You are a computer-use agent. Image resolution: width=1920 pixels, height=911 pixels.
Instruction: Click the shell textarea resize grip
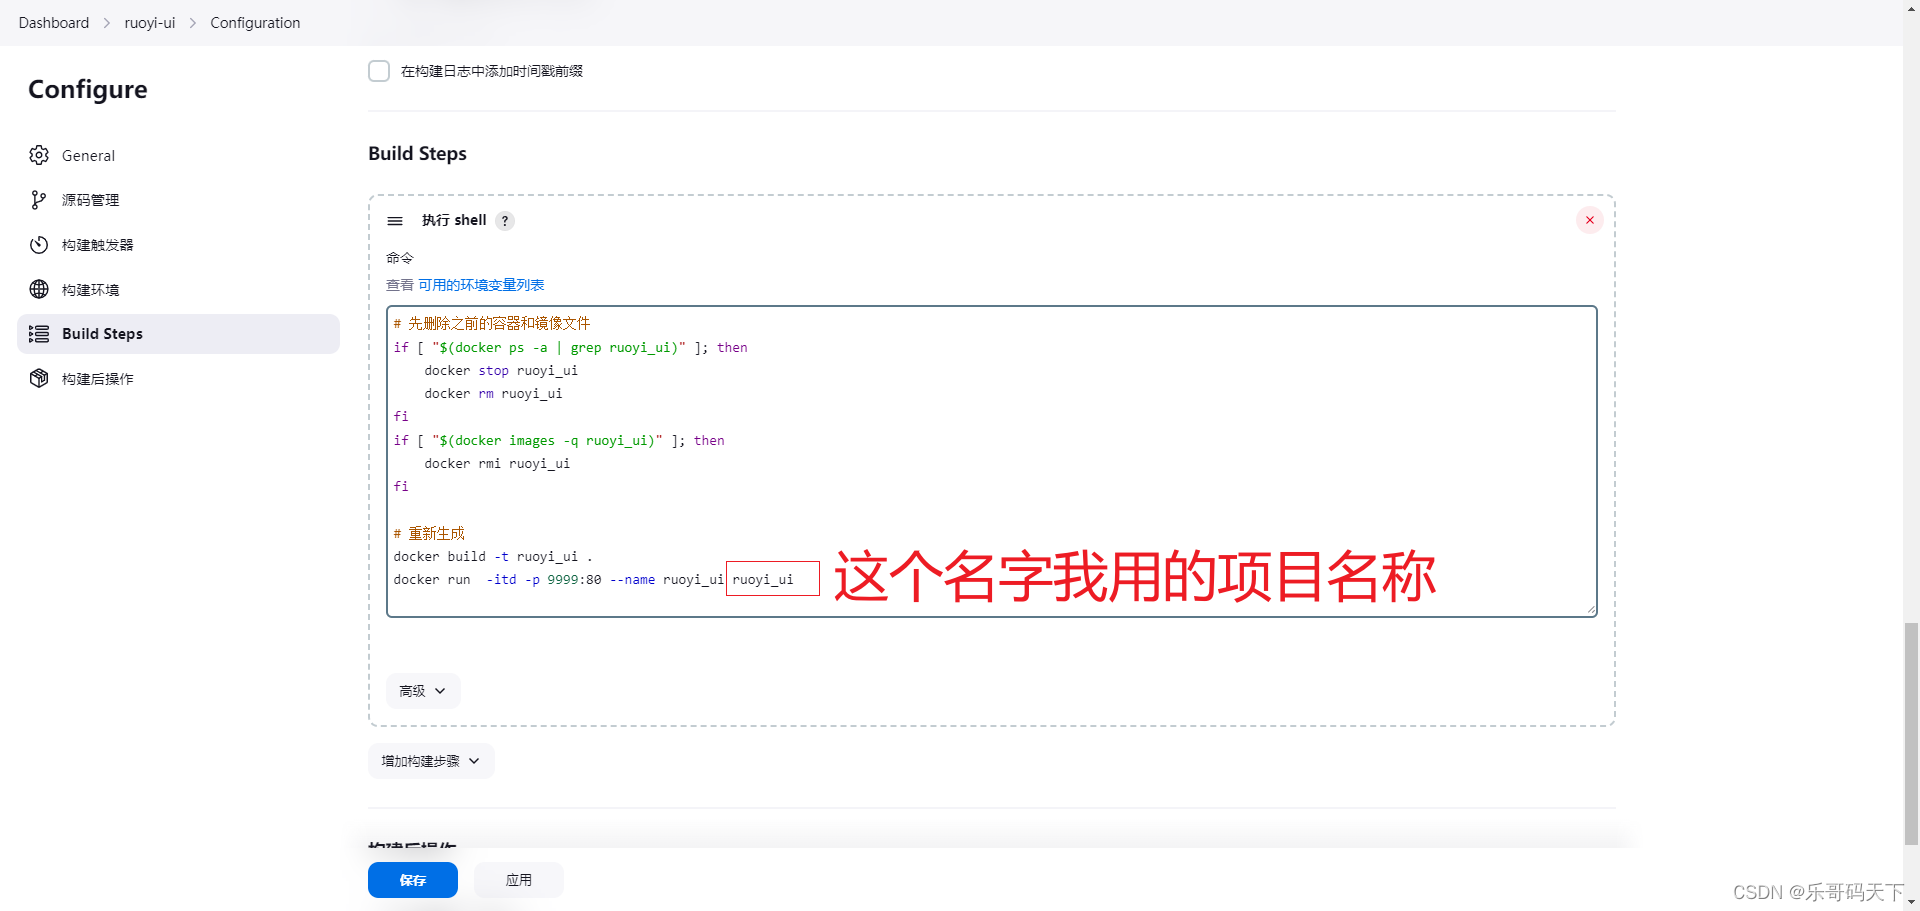click(x=1590, y=609)
